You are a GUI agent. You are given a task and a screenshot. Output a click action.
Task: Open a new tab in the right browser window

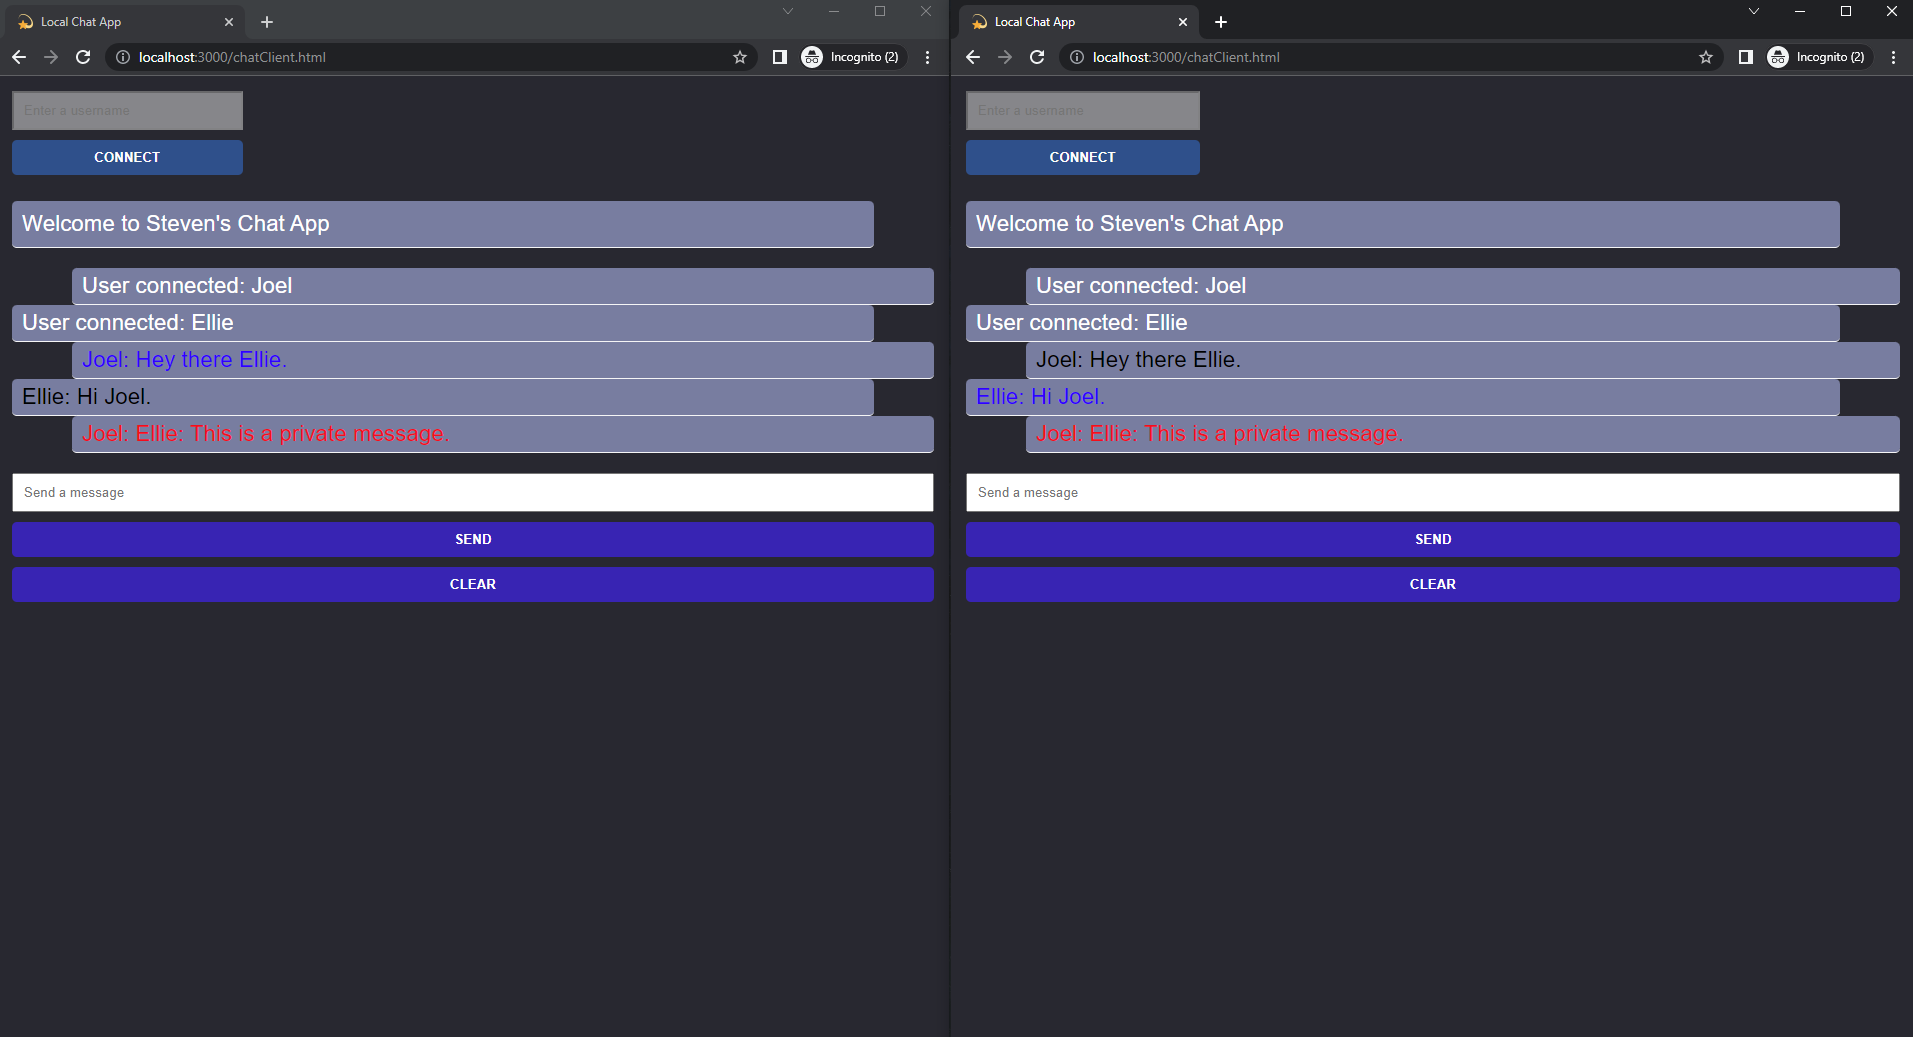coord(1220,21)
